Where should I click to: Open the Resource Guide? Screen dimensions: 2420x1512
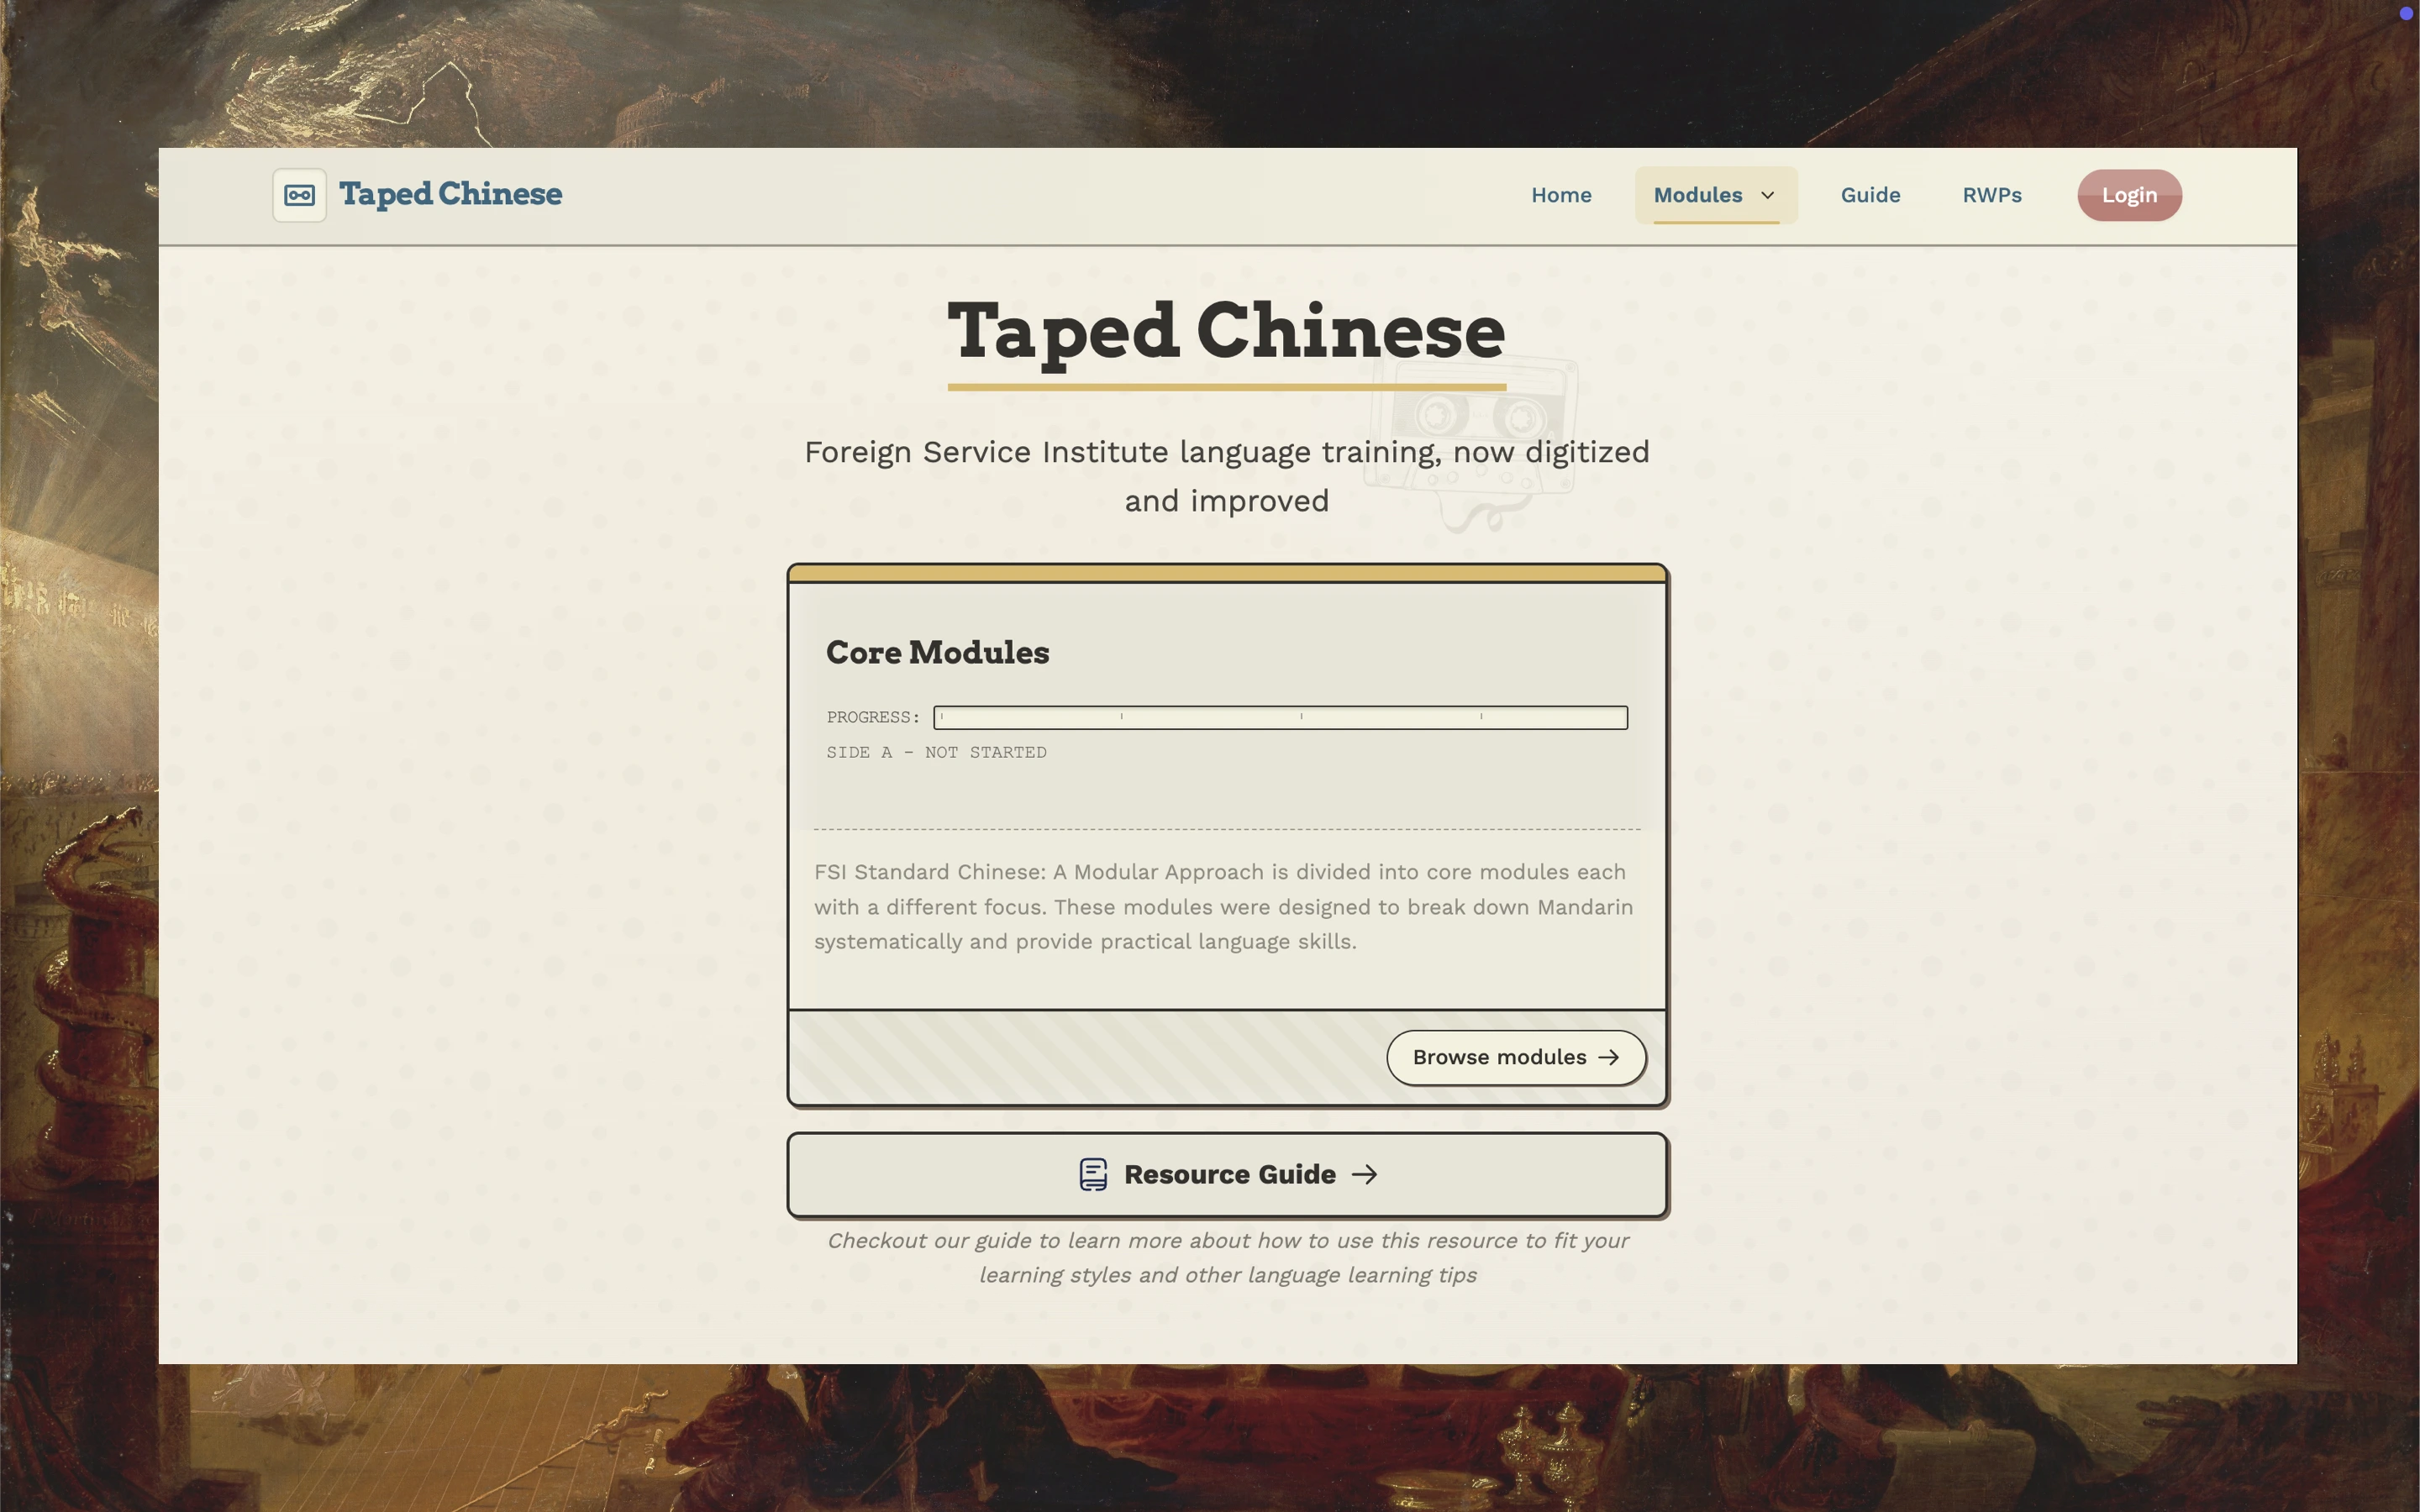1227,1174
